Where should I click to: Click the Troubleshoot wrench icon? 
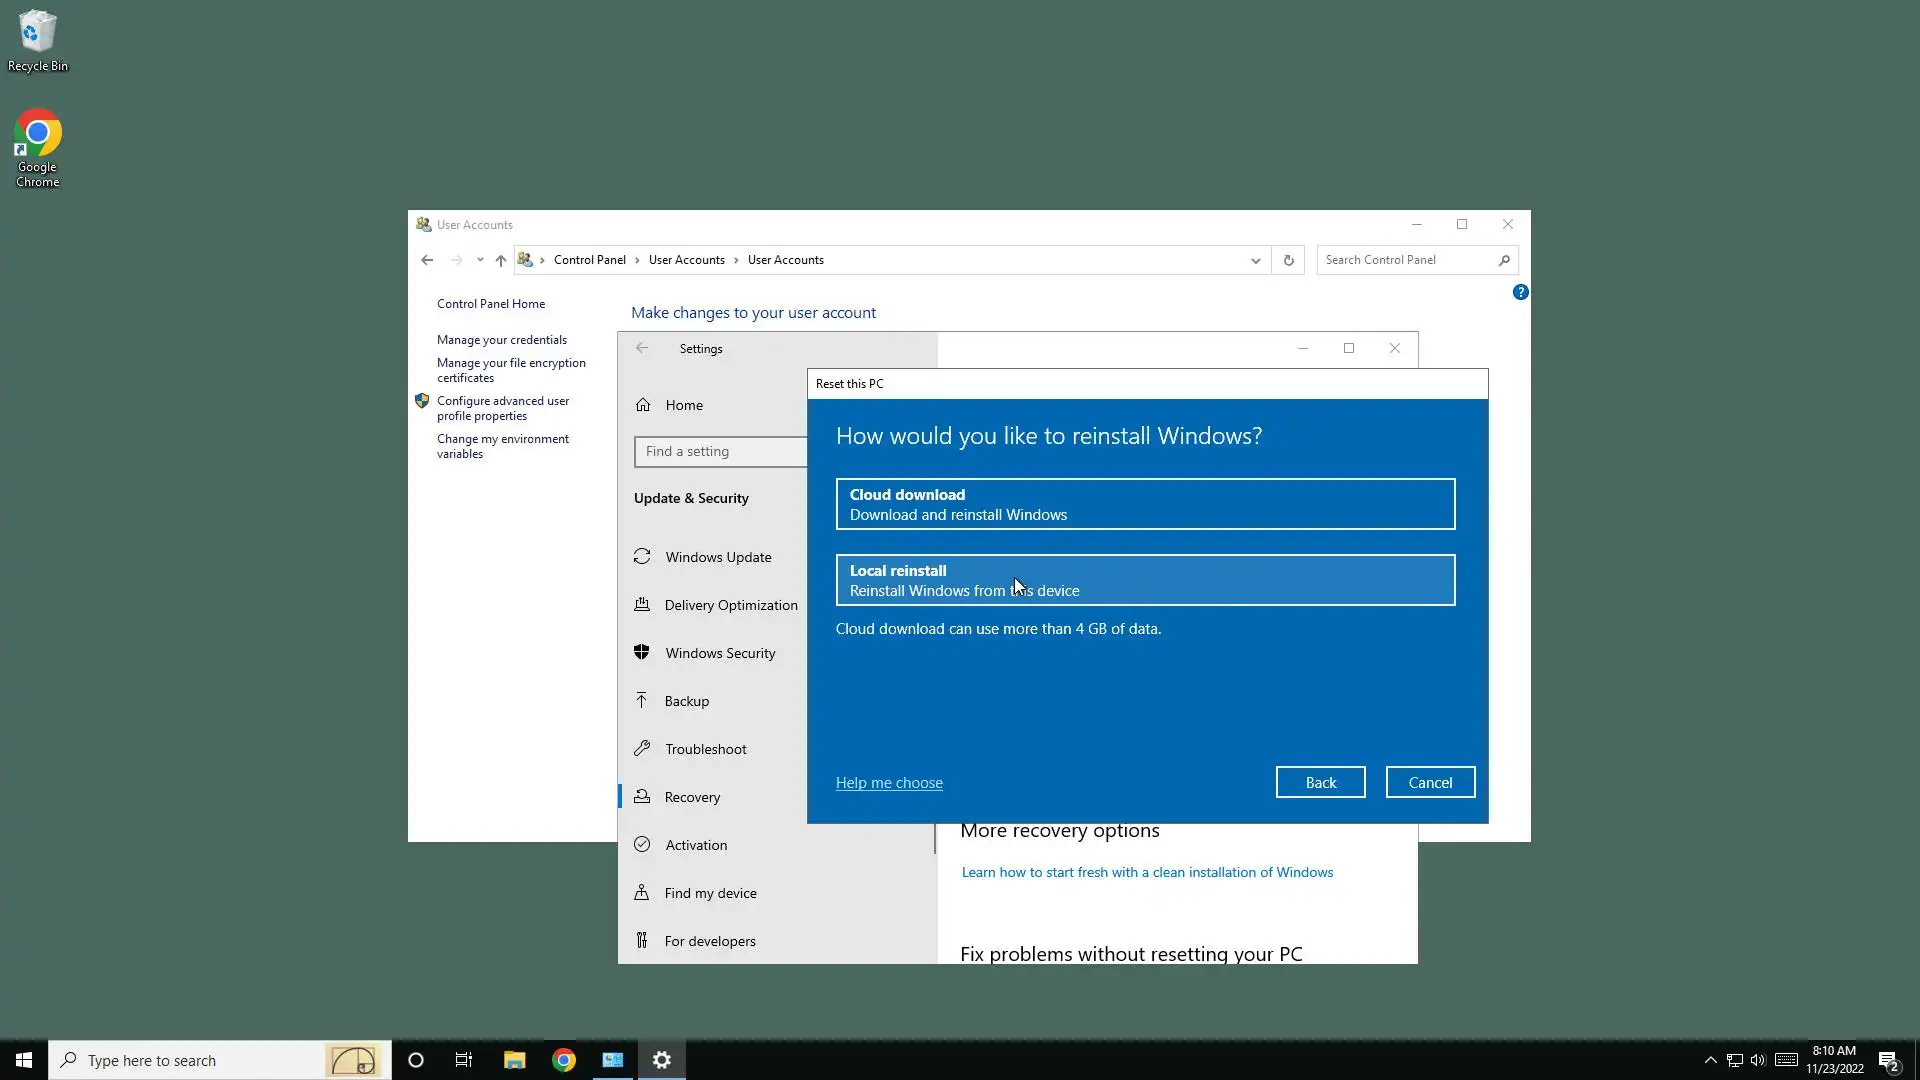point(642,748)
